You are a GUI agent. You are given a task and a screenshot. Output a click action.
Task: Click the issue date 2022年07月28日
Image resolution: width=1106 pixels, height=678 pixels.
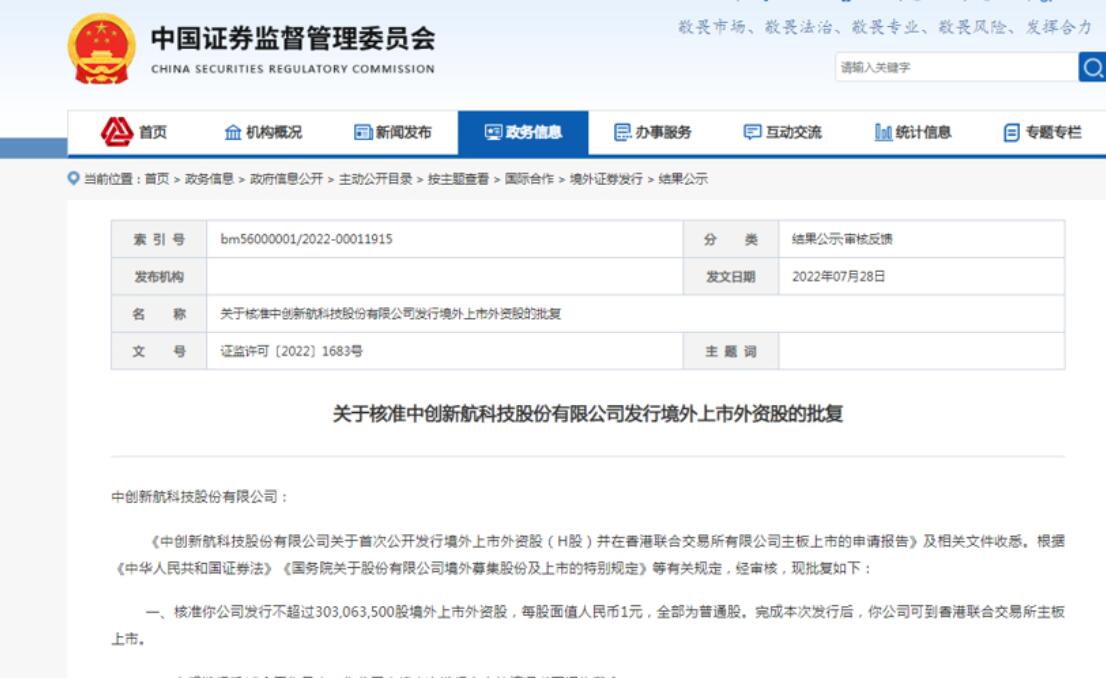coord(839,277)
